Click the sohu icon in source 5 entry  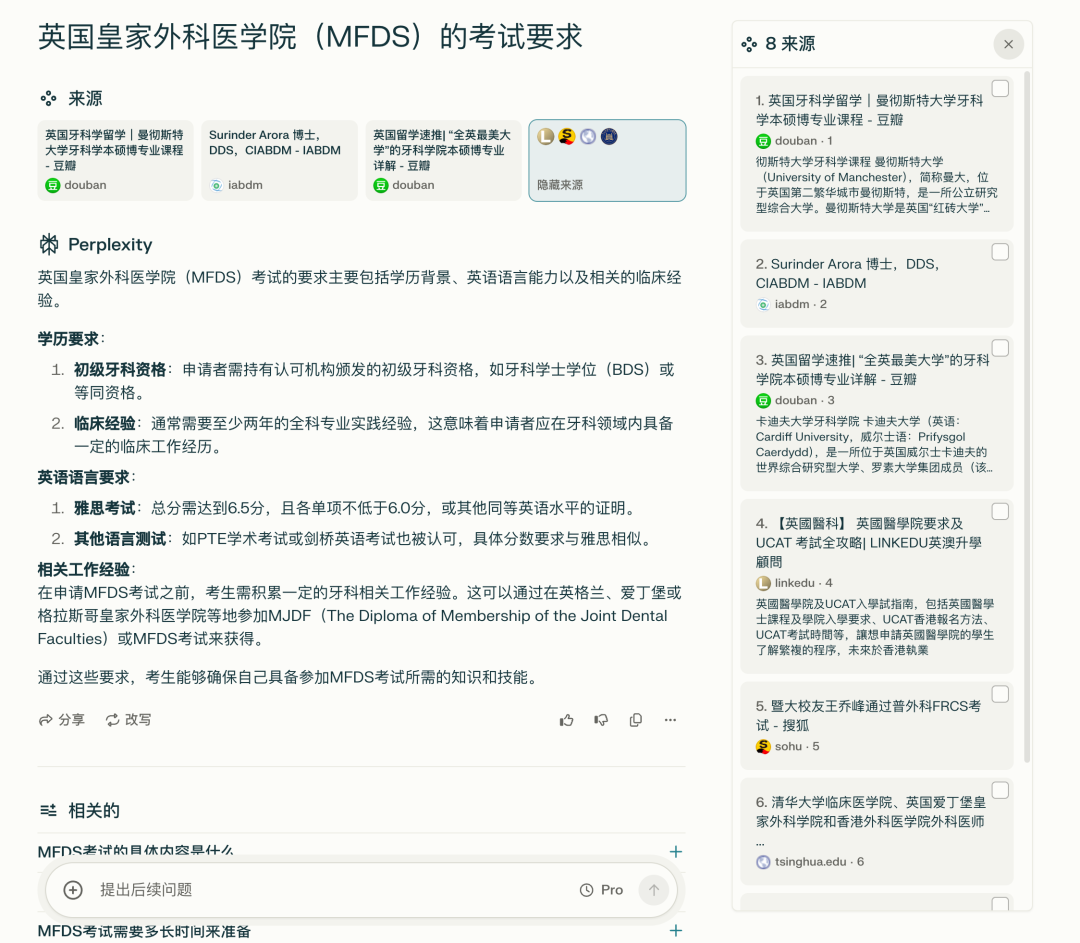[763, 747]
